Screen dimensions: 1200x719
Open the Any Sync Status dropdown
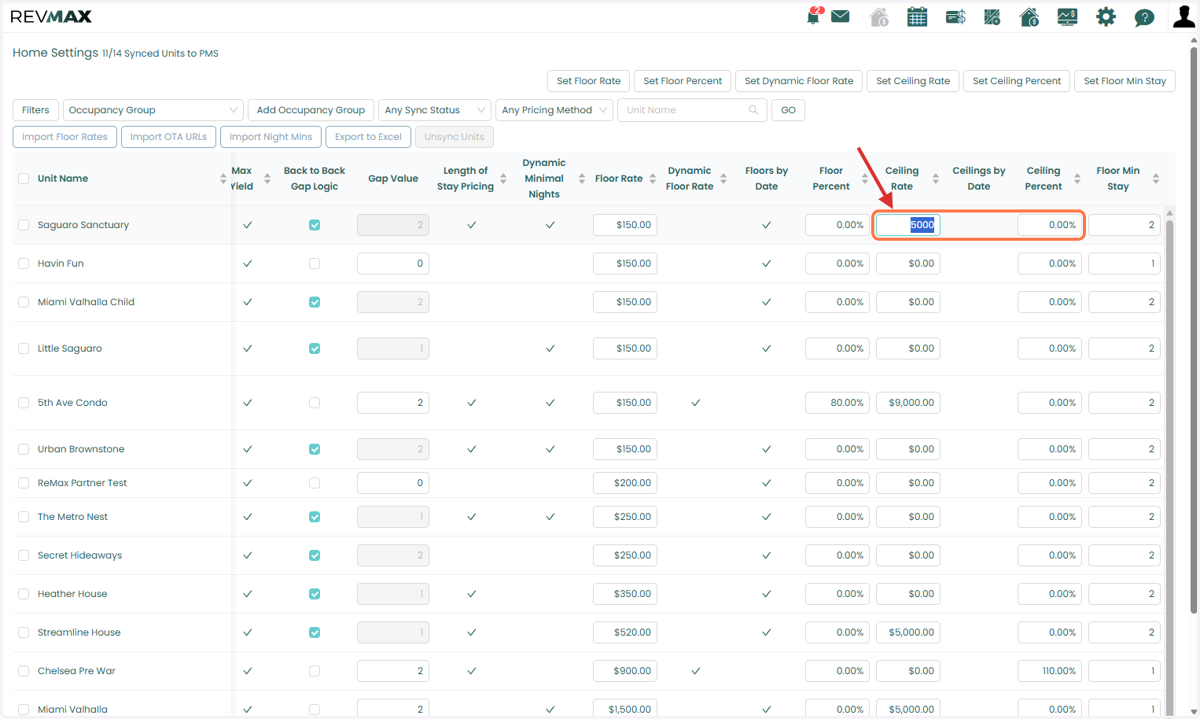coord(435,110)
